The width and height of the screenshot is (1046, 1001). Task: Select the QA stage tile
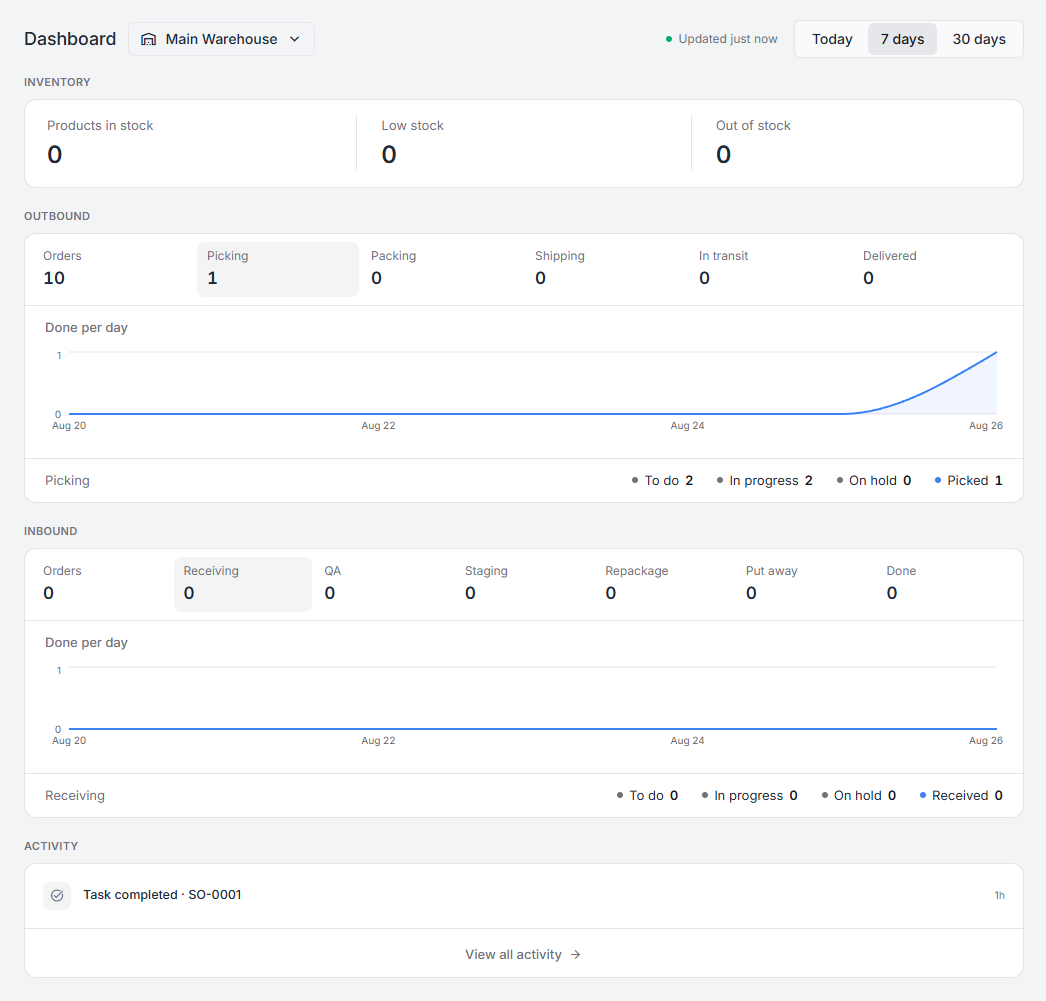(384, 584)
